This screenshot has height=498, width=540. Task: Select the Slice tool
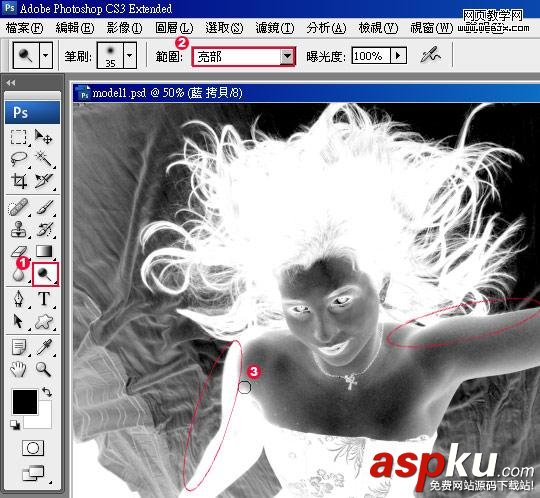click(x=43, y=180)
